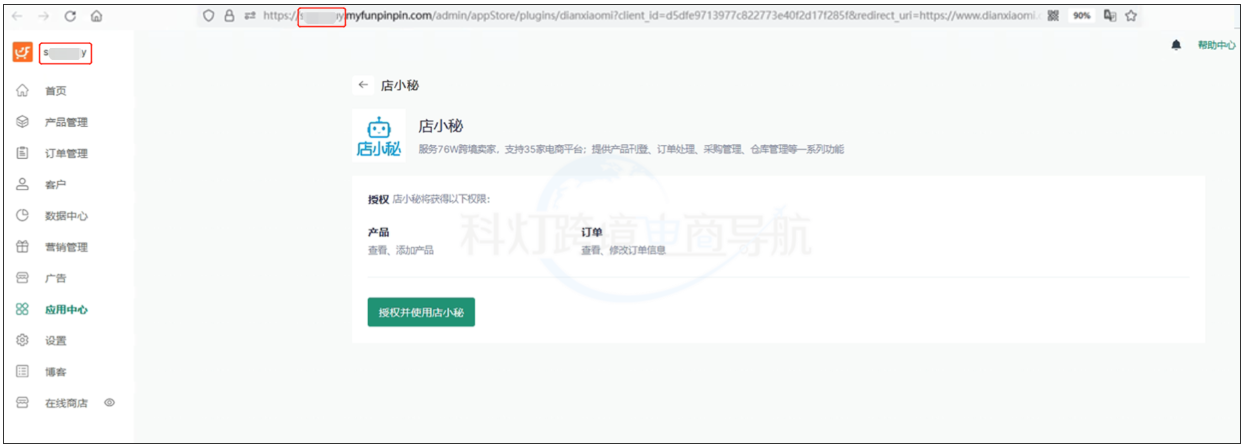Click the 店小秘 robot logo

[379, 136]
